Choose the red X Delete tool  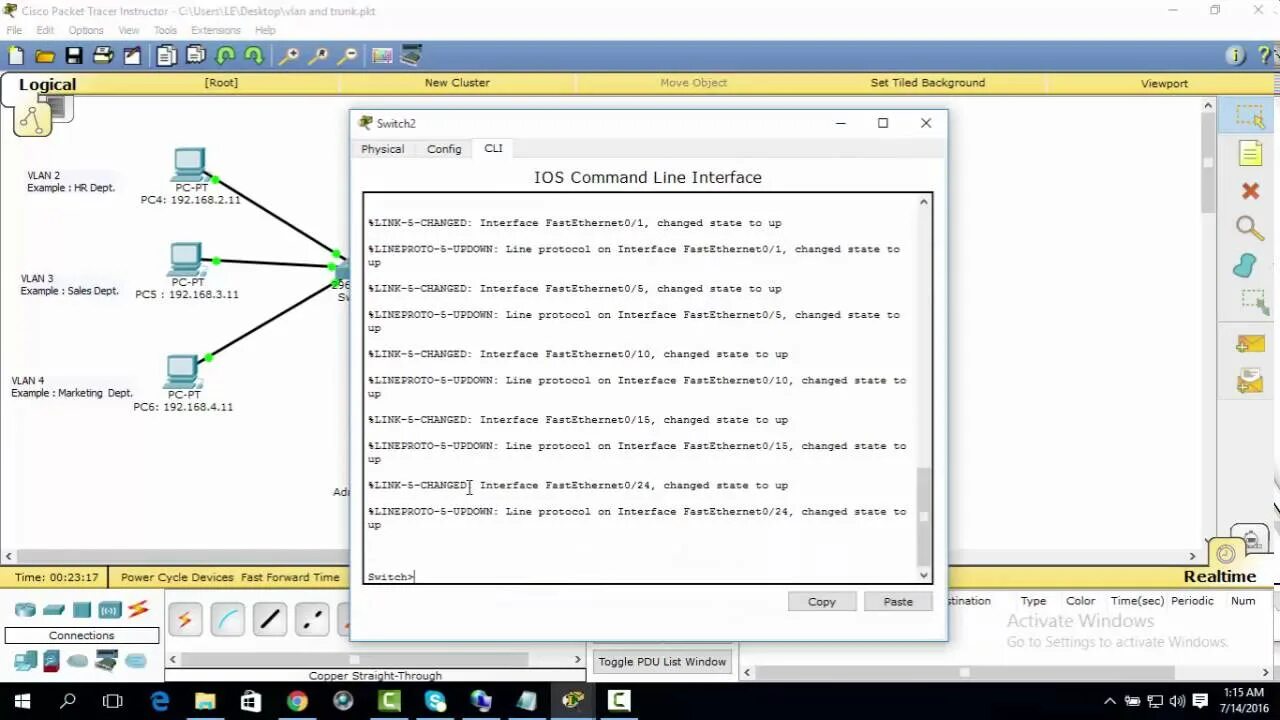1250,190
